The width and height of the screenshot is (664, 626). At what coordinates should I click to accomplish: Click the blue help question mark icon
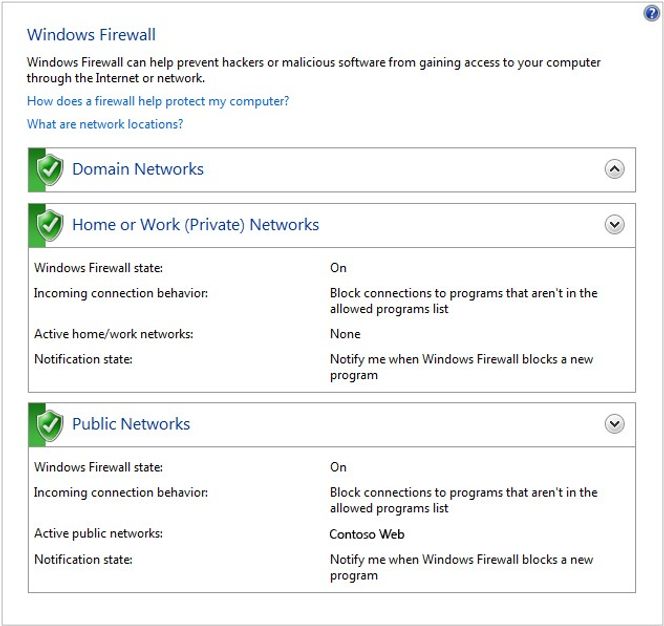tap(652, 13)
